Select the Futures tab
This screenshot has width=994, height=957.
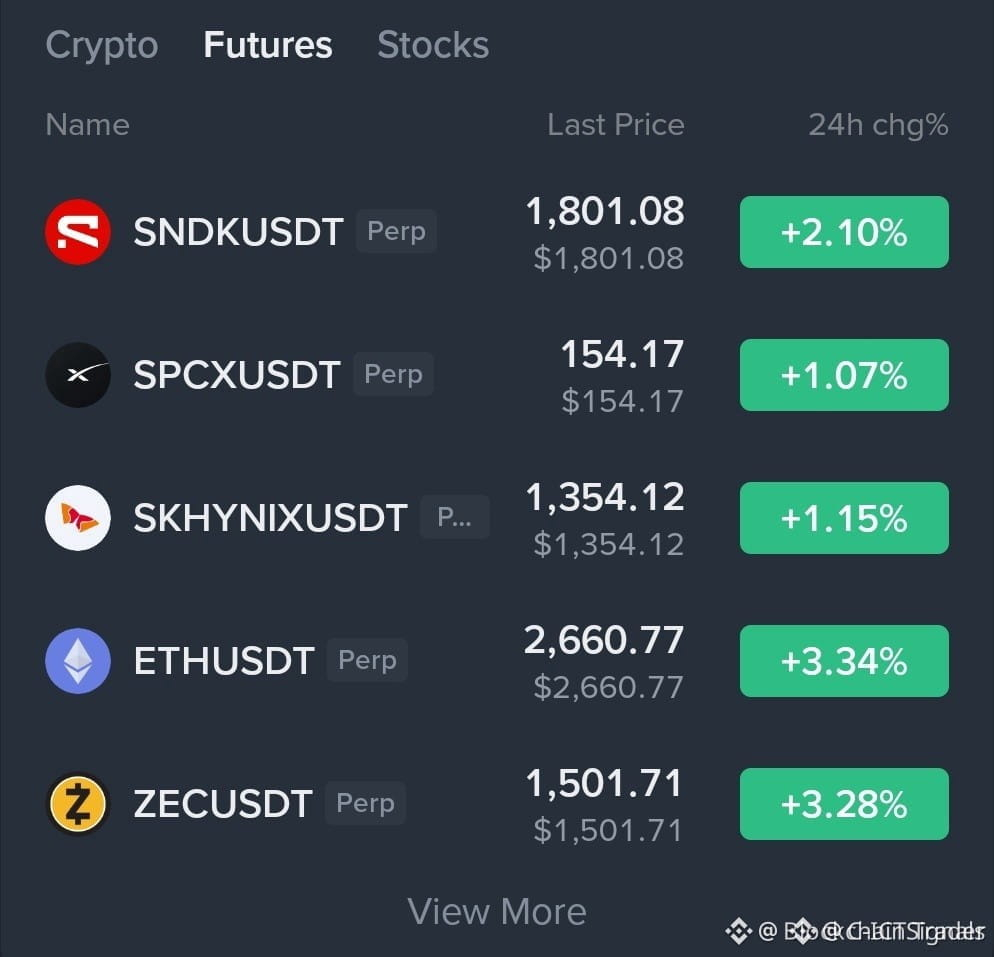[x=268, y=45]
